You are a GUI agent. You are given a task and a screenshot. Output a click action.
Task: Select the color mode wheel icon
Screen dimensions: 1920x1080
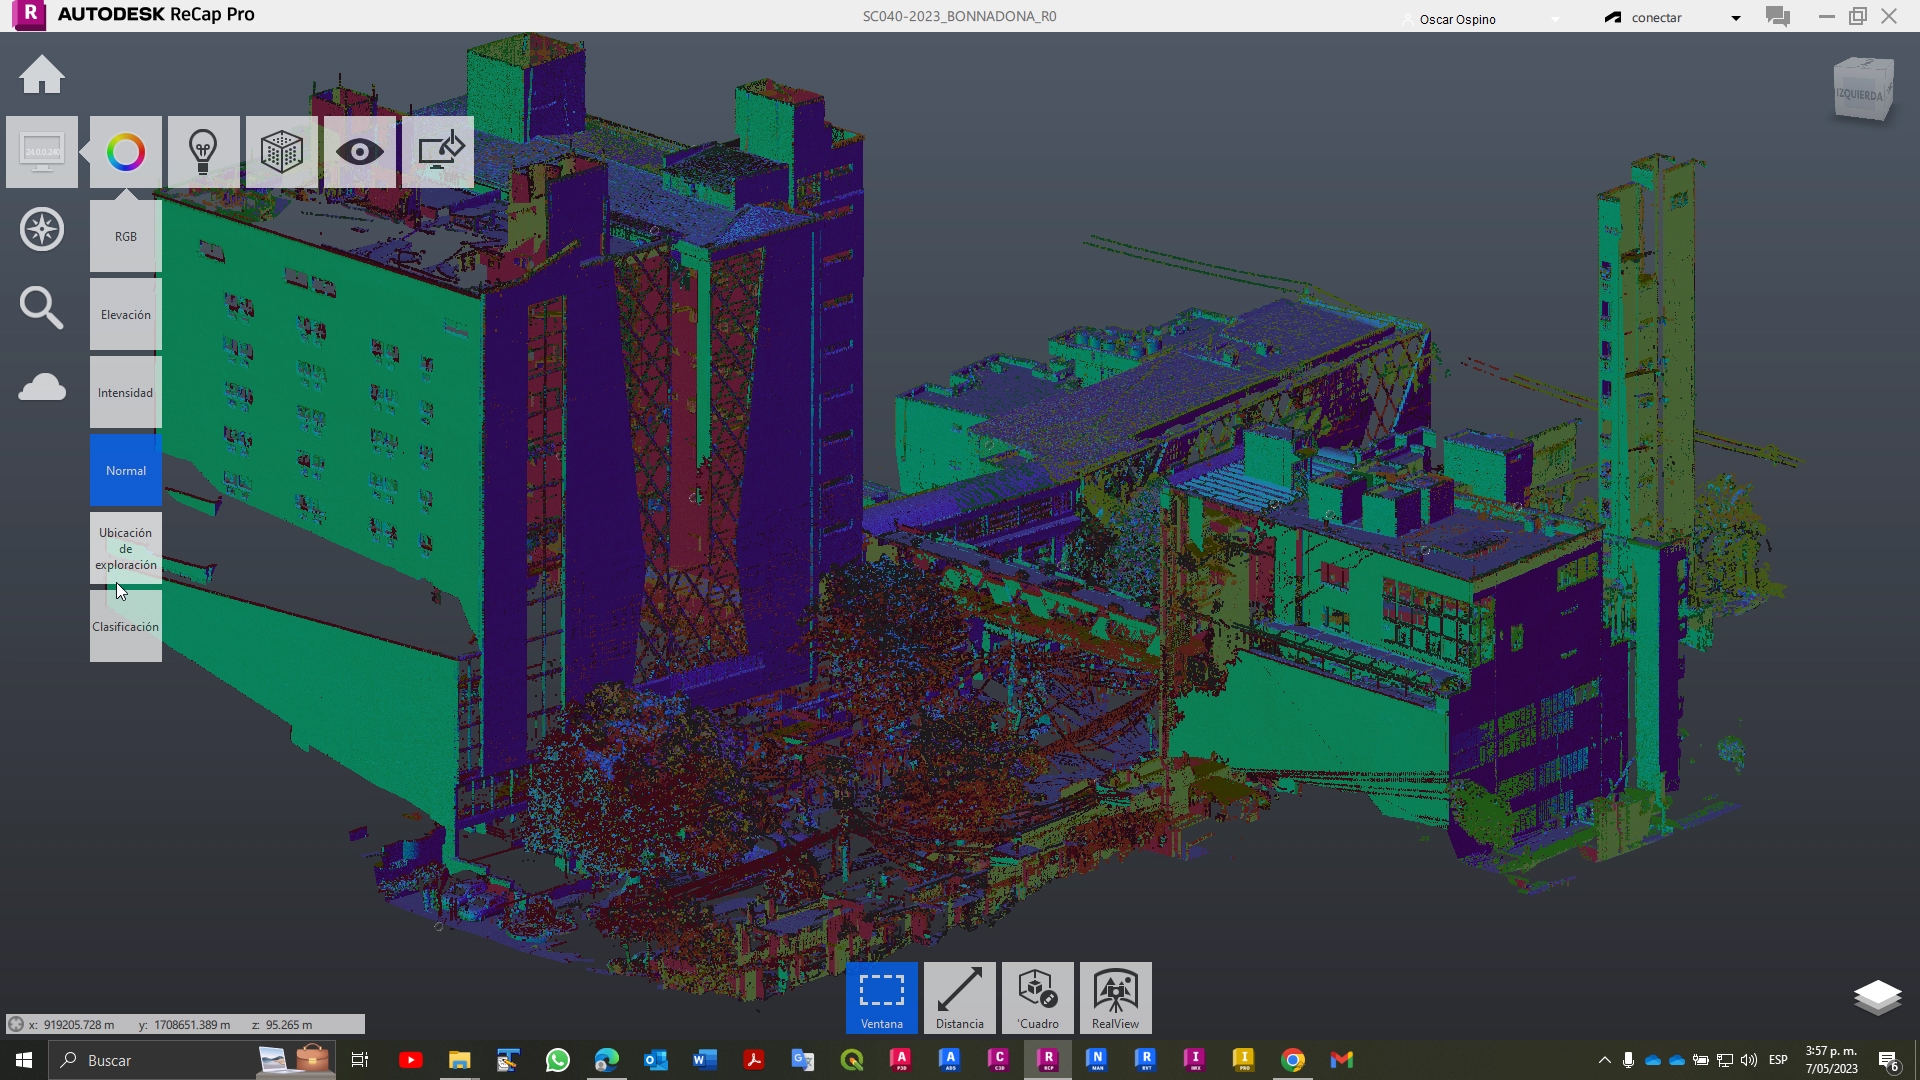126,152
